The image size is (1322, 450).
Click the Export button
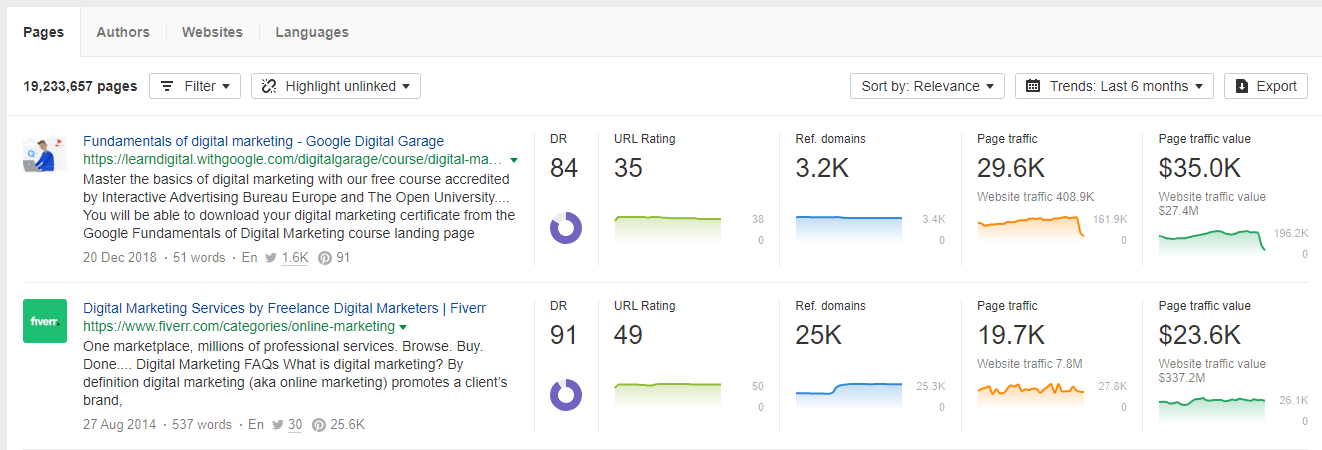click(x=1266, y=86)
